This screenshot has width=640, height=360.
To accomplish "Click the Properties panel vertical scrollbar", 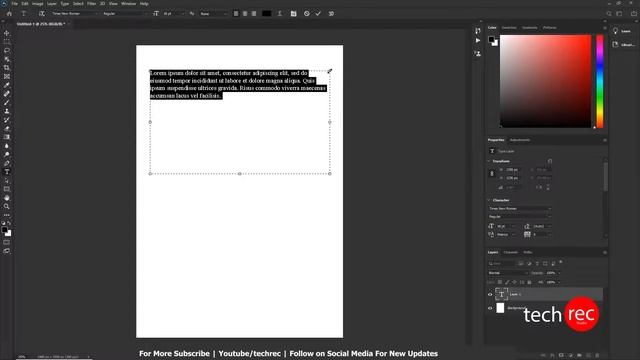I will coord(605,176).
